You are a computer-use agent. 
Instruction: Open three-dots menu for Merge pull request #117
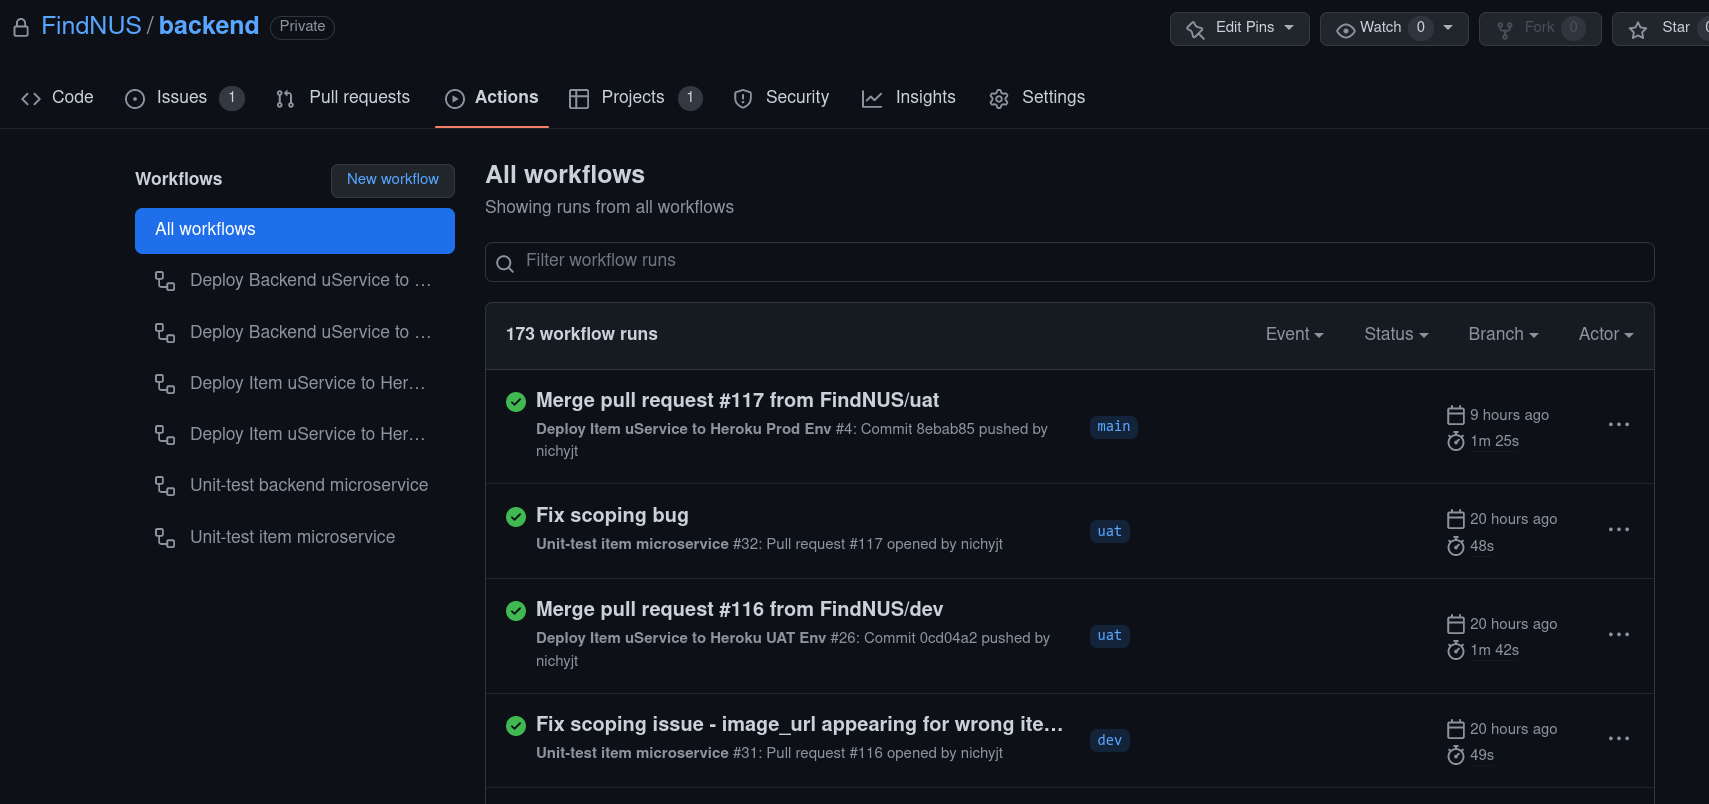(1619, 425)
